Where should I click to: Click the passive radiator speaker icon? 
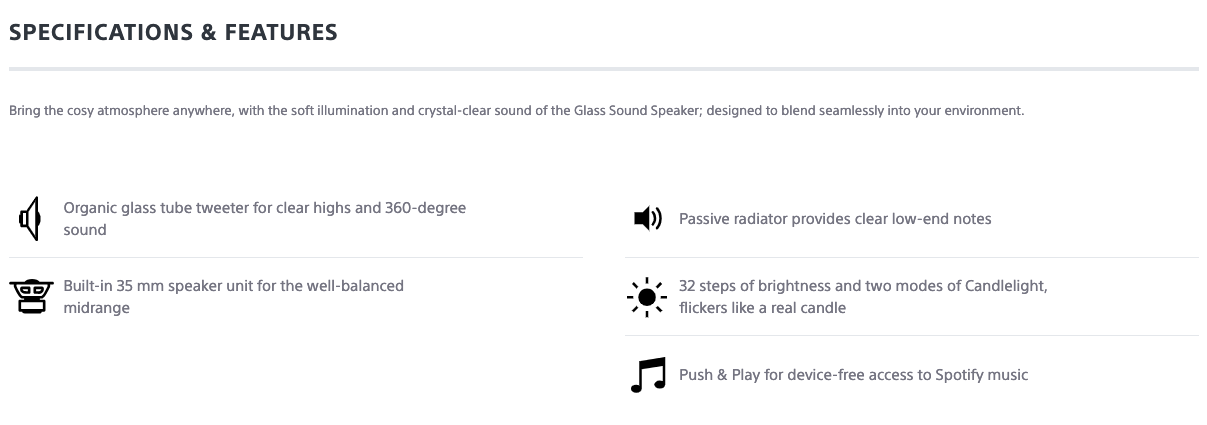[x=647, y=218]
